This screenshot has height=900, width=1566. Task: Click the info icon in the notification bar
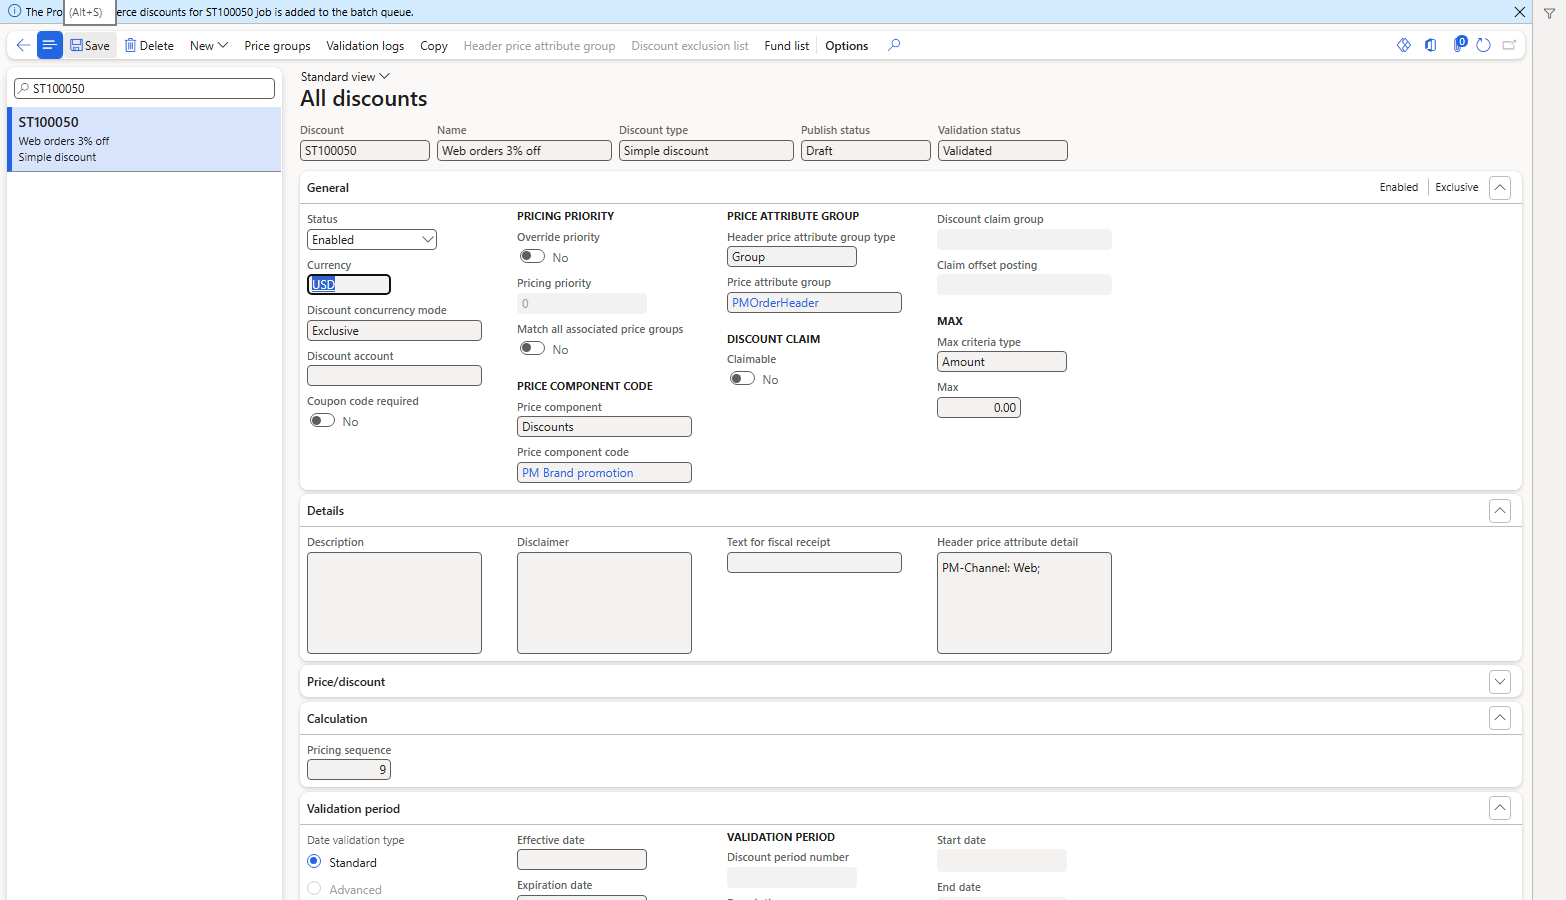[14, 11]
